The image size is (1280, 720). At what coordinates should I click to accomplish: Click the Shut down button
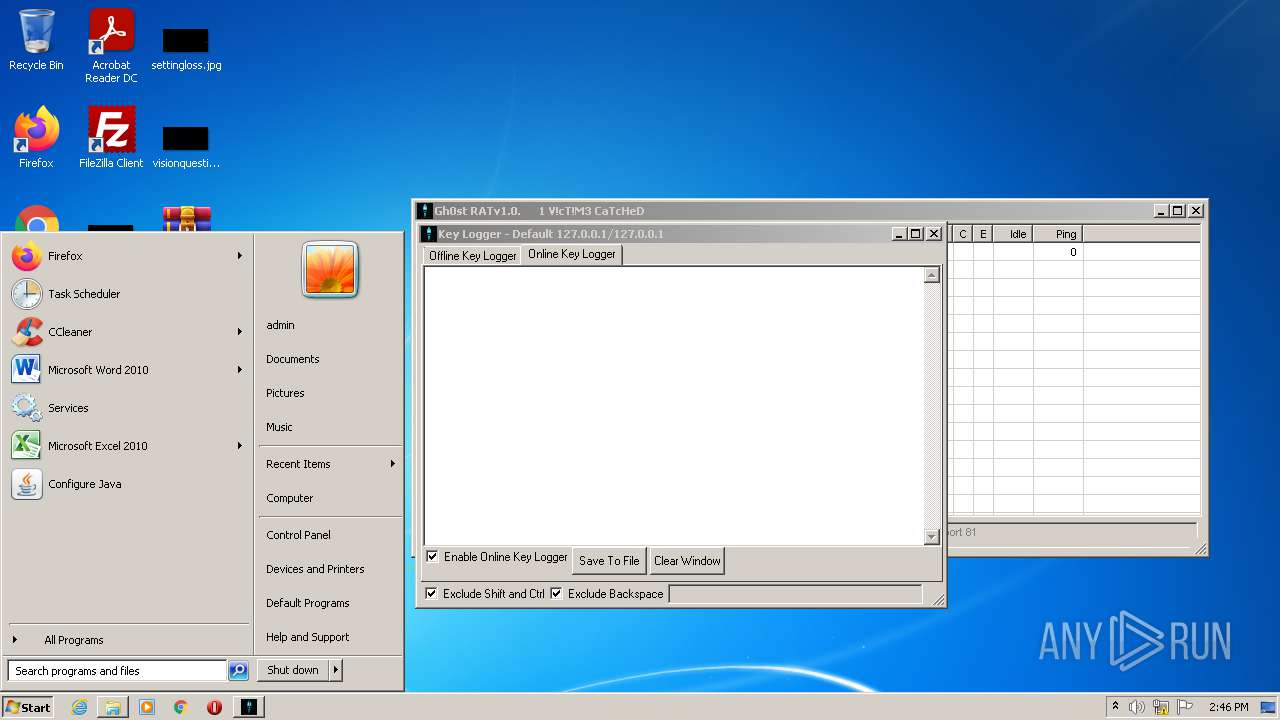point(293,671)
